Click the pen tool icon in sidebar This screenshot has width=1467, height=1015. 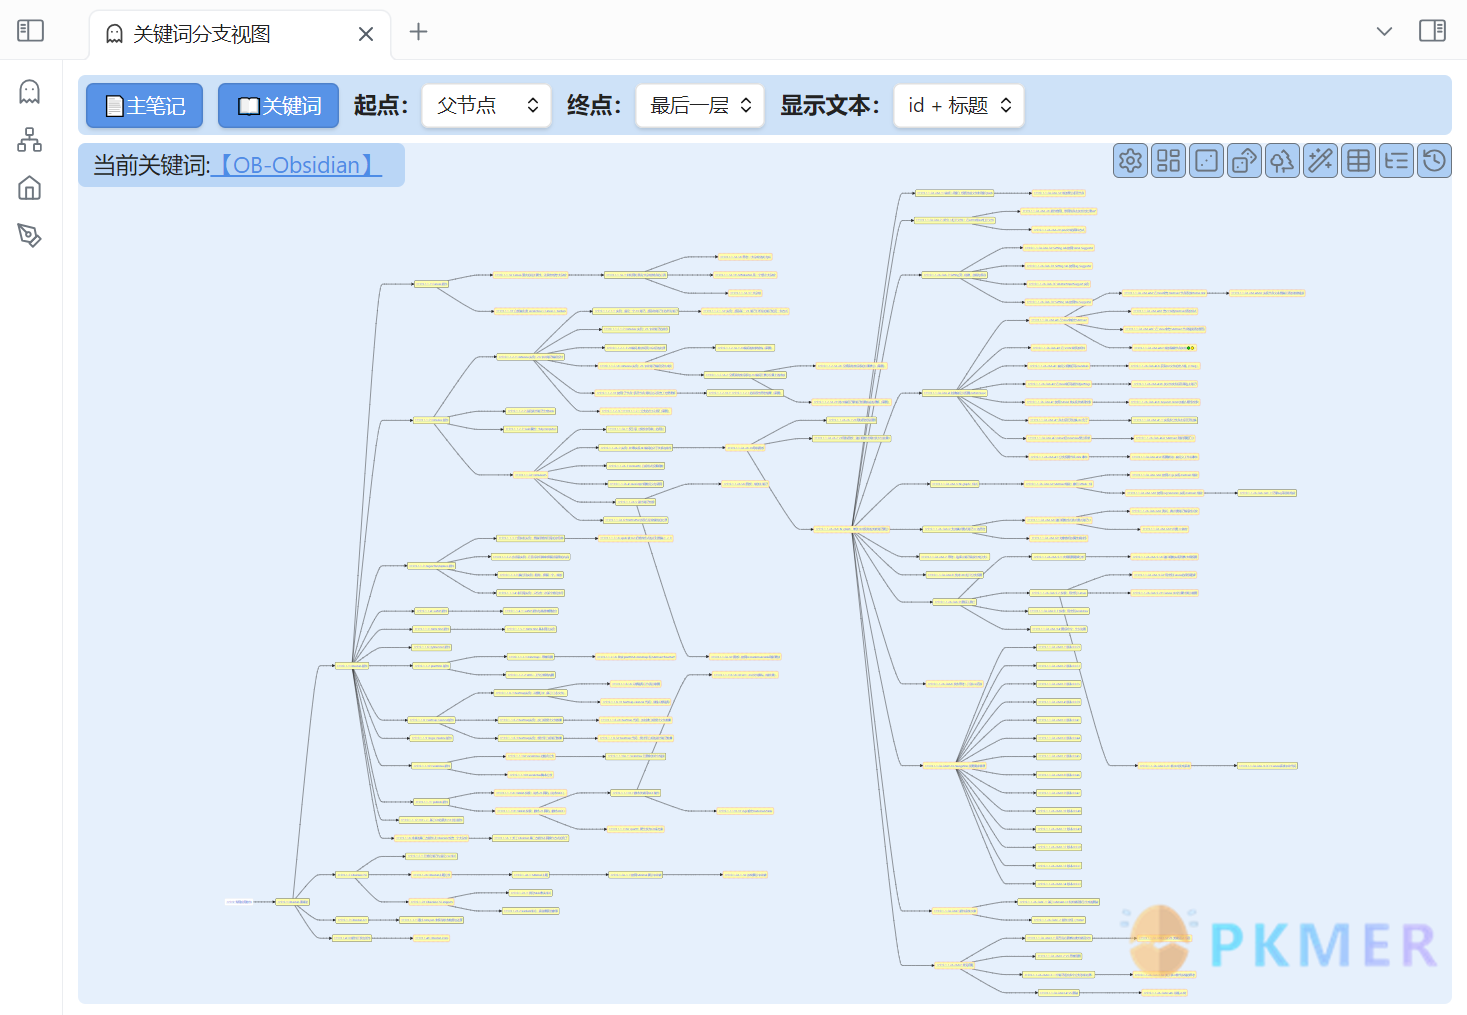tap(30, 236)
